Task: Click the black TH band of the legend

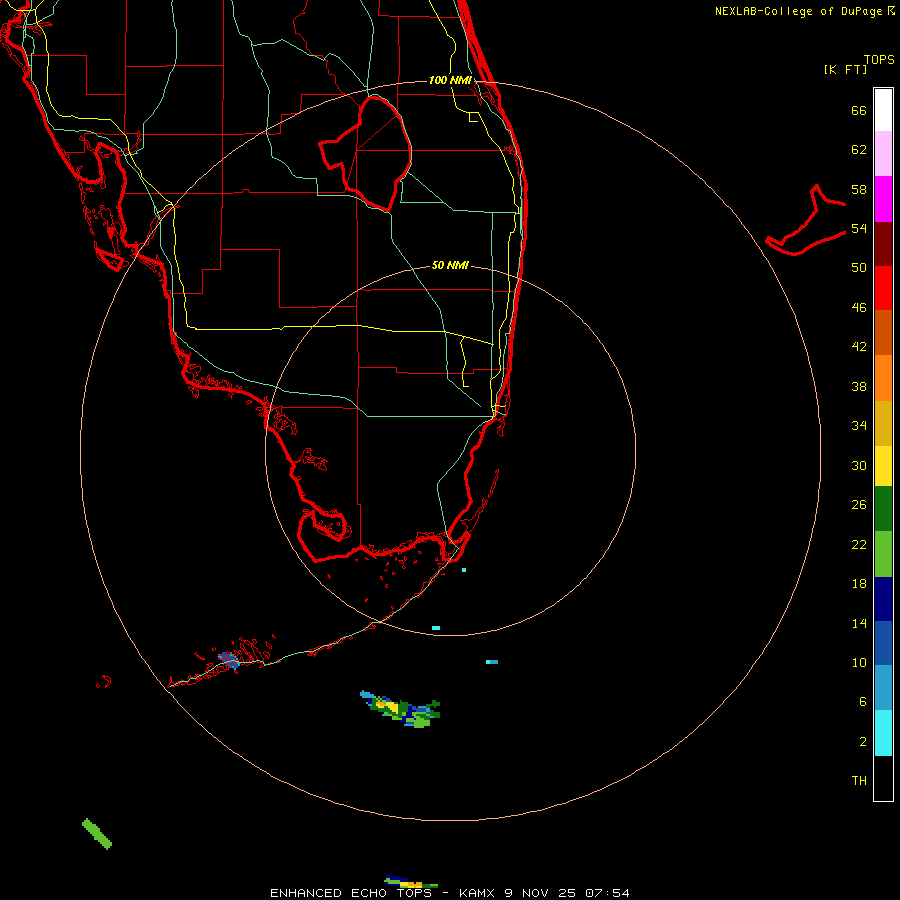Action: click(883, 778)
